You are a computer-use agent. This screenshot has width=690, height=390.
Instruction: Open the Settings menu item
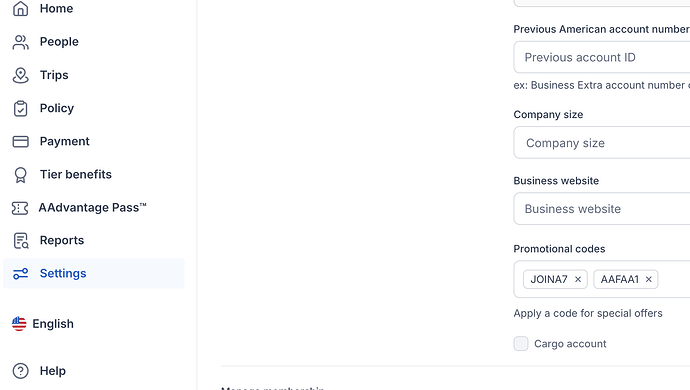pos(94,273)
